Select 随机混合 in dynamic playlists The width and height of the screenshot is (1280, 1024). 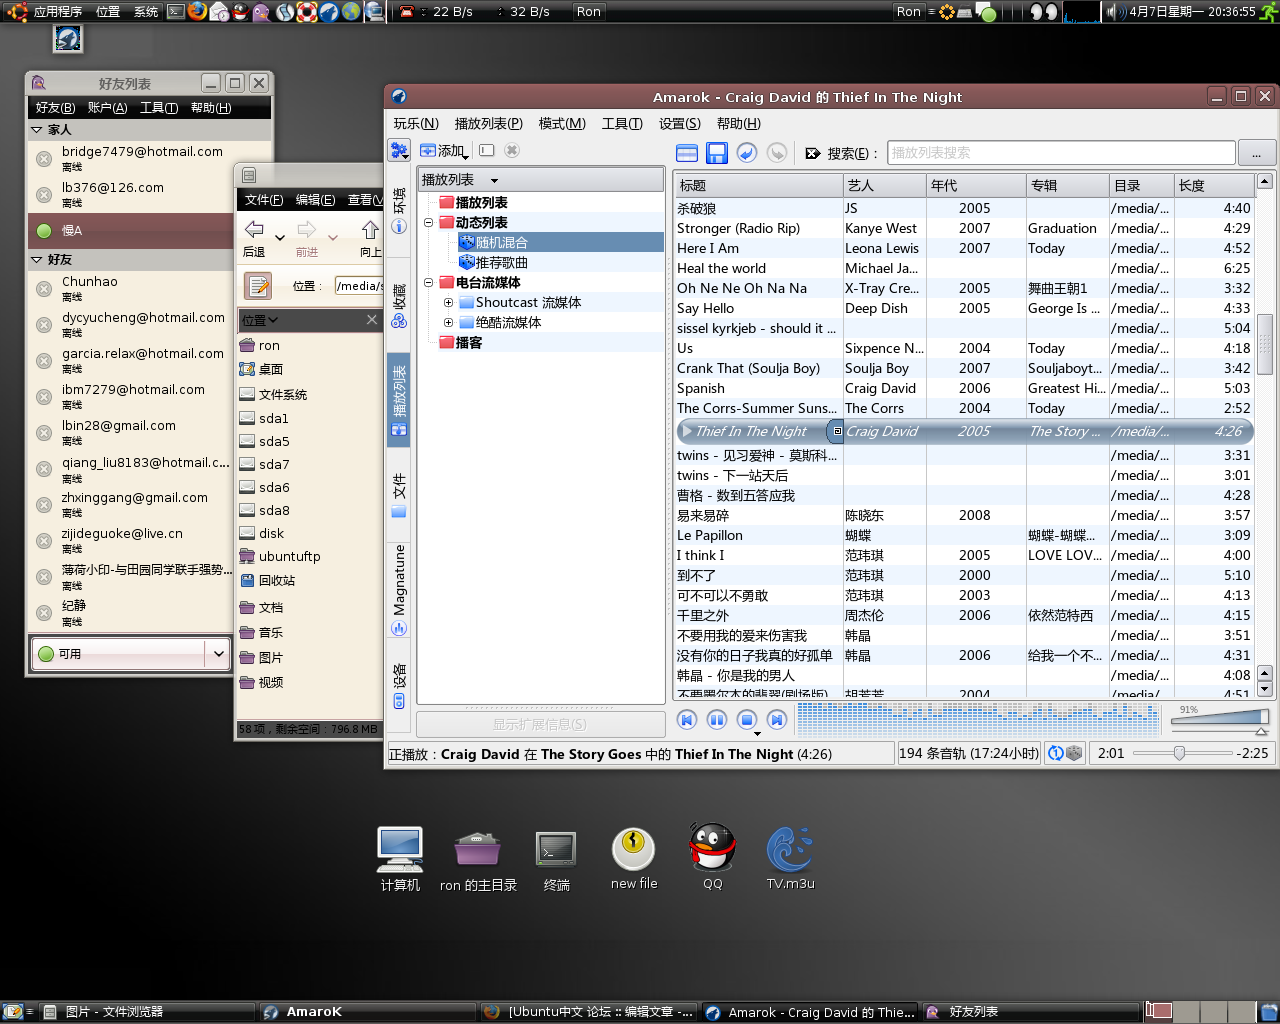501,242
